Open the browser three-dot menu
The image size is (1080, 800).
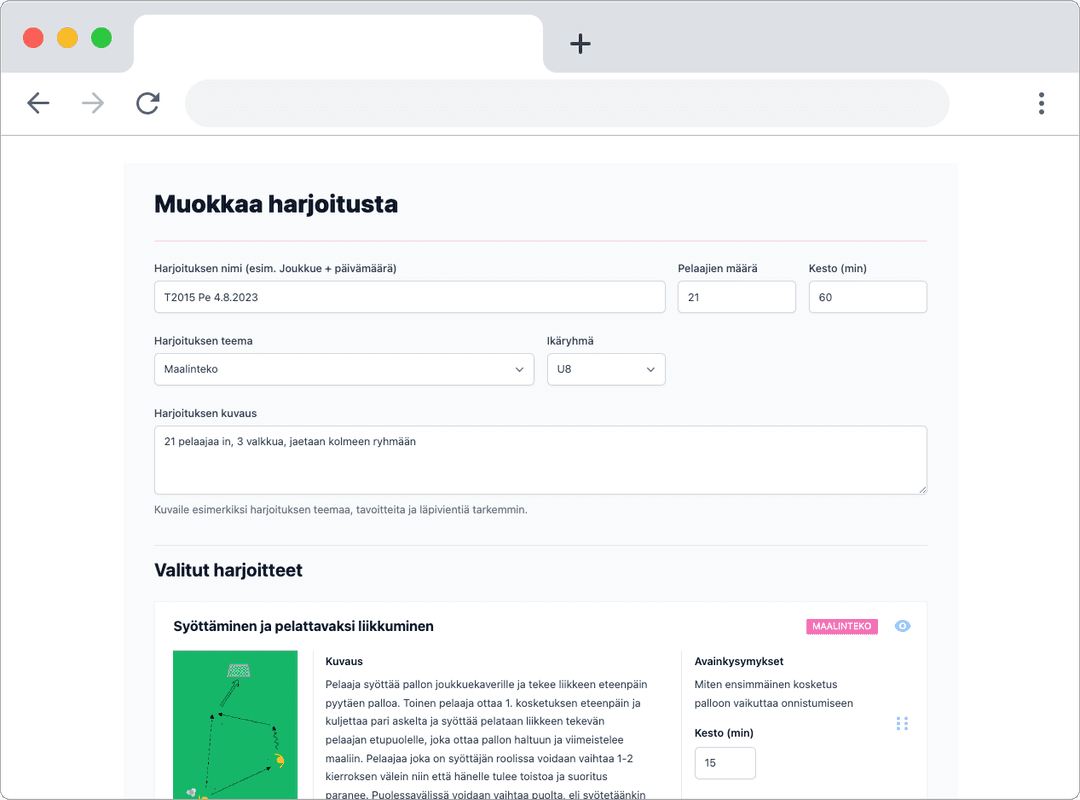tap(1041, 103)
